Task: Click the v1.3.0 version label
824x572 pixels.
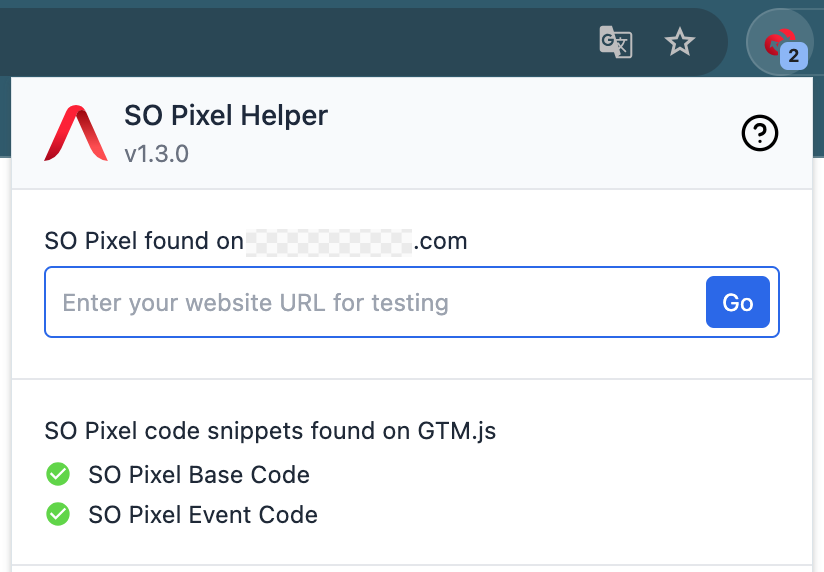Action: [156, 155]
